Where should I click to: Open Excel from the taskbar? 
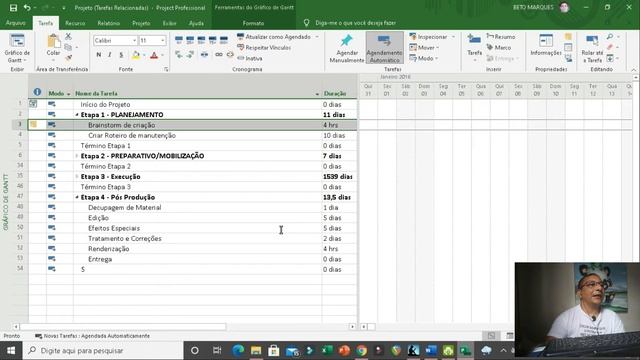(327, 350)
